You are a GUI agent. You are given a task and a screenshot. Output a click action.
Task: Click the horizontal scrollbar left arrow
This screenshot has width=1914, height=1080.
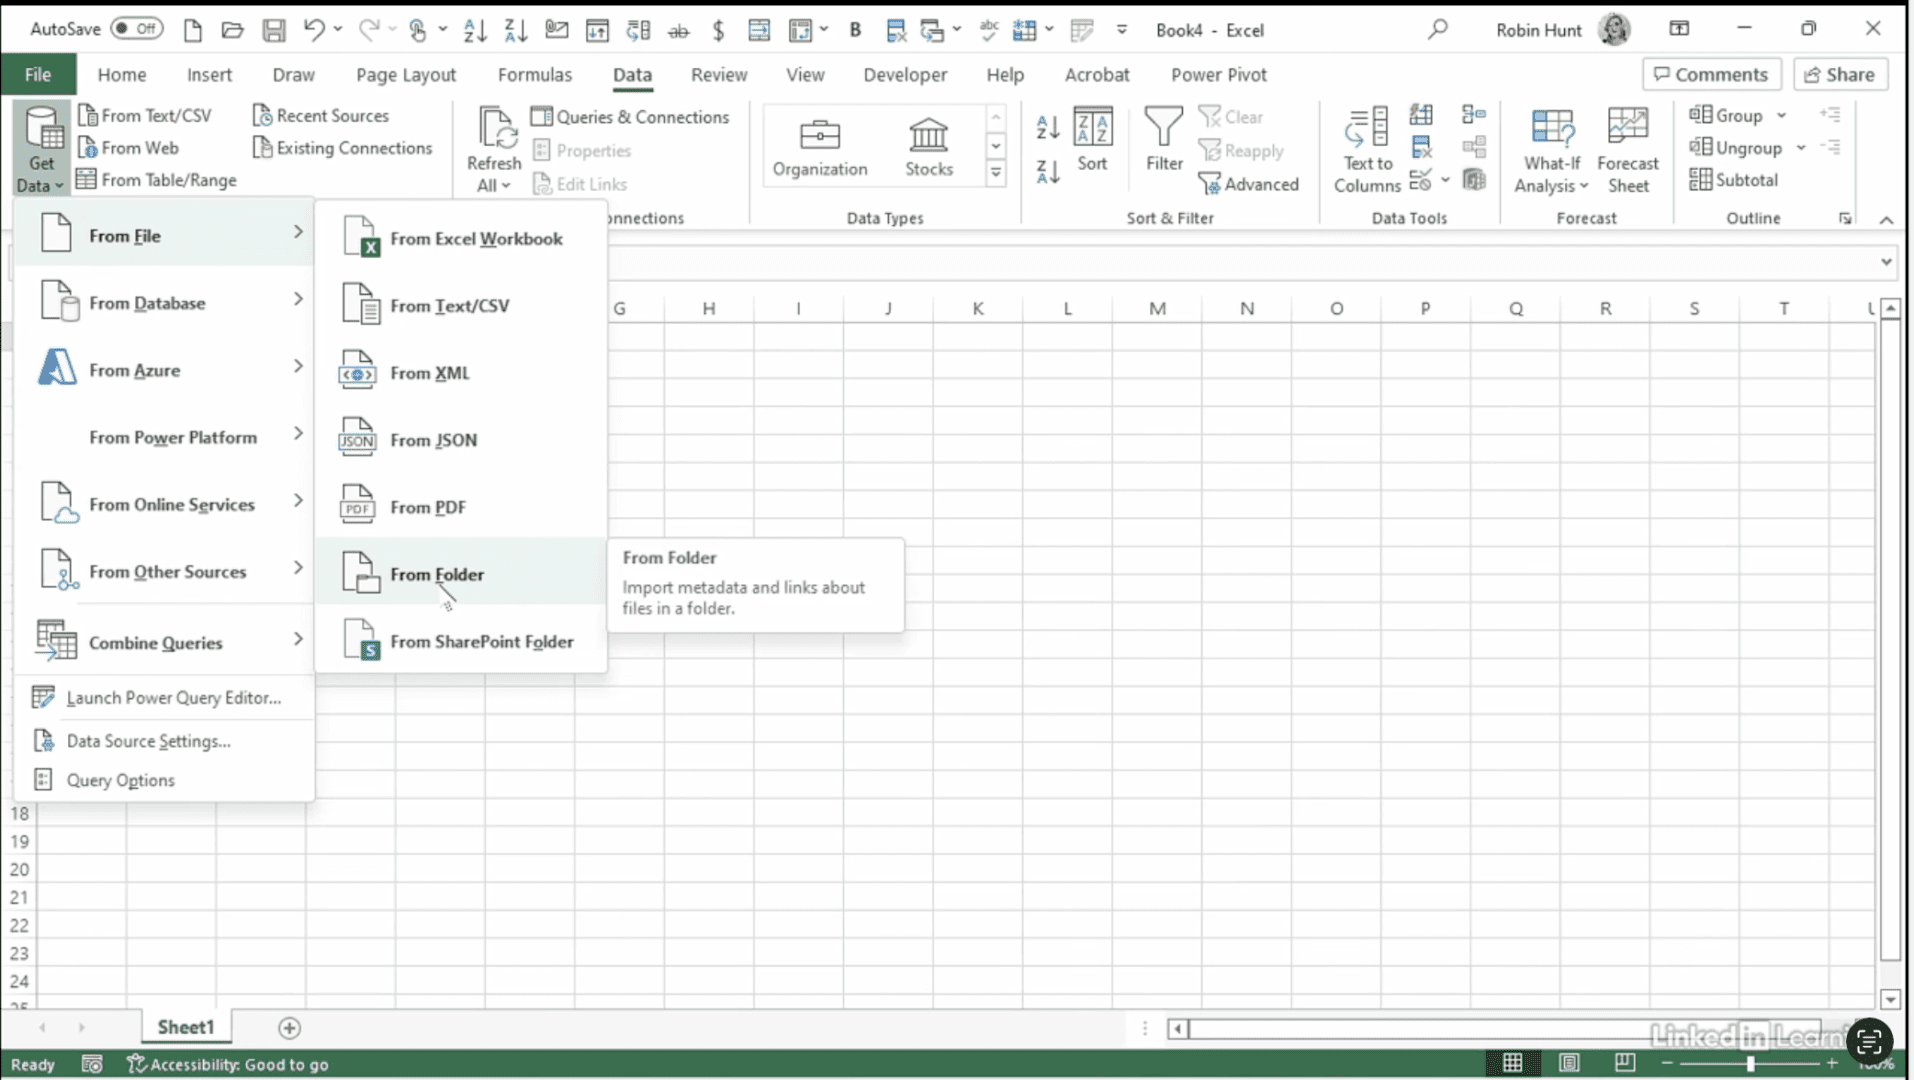tap(1178, 1028)
